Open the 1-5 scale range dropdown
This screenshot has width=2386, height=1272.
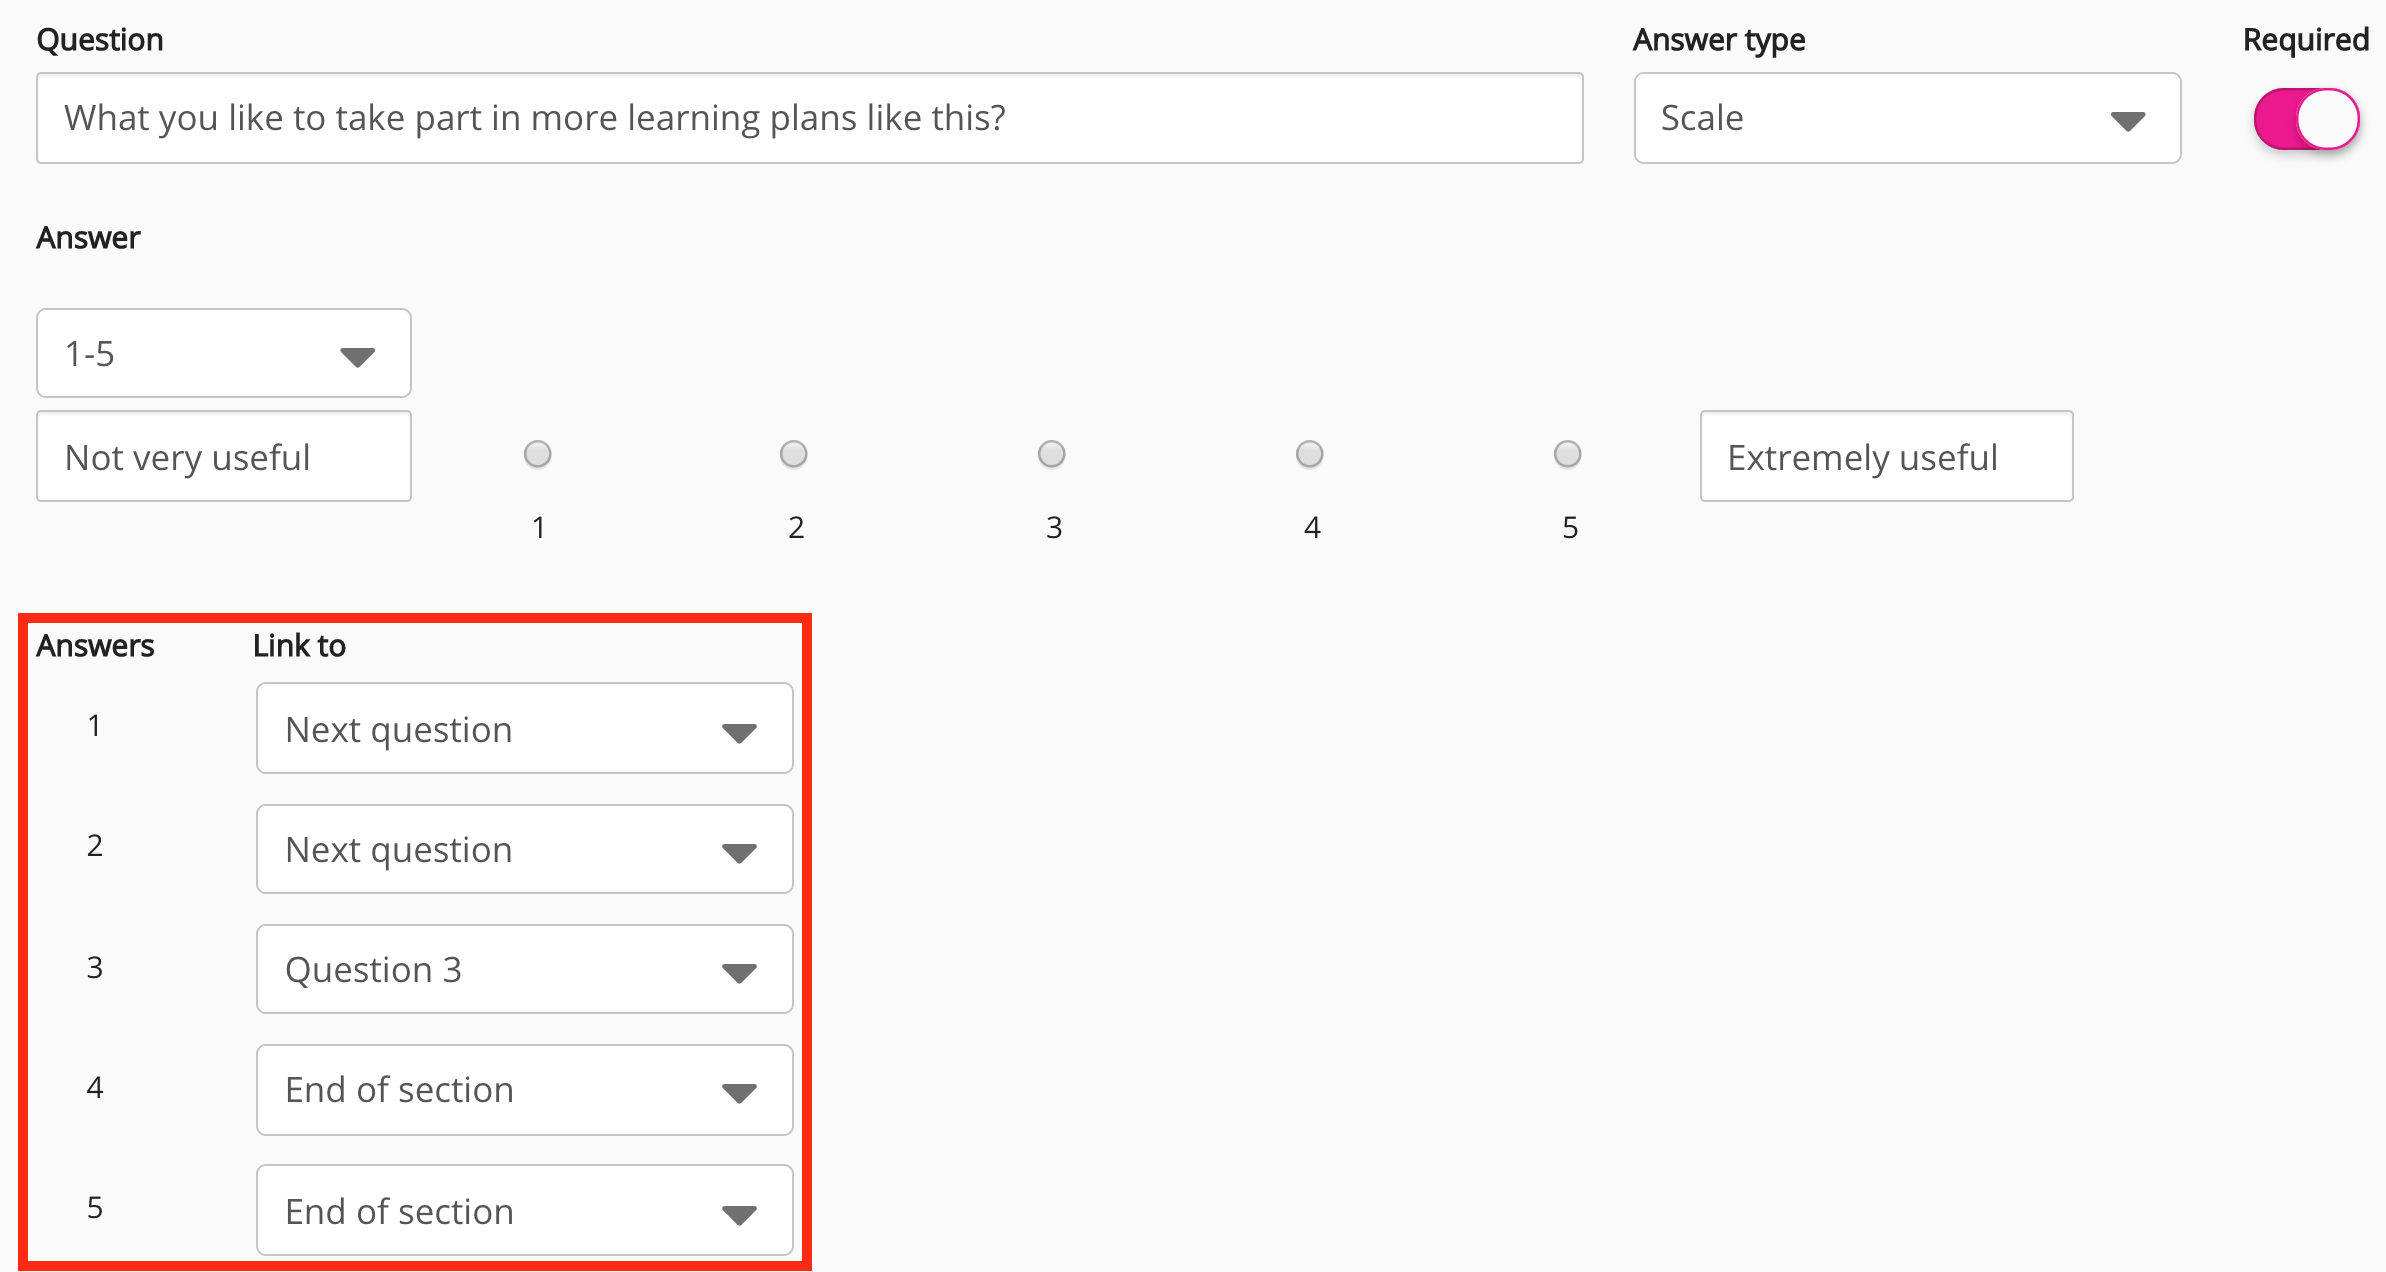click(223, 353)
